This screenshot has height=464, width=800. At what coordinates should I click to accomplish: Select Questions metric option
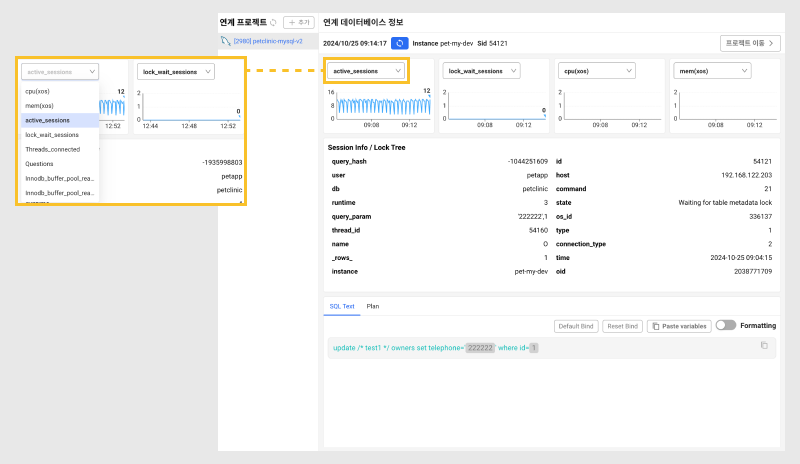59,164
